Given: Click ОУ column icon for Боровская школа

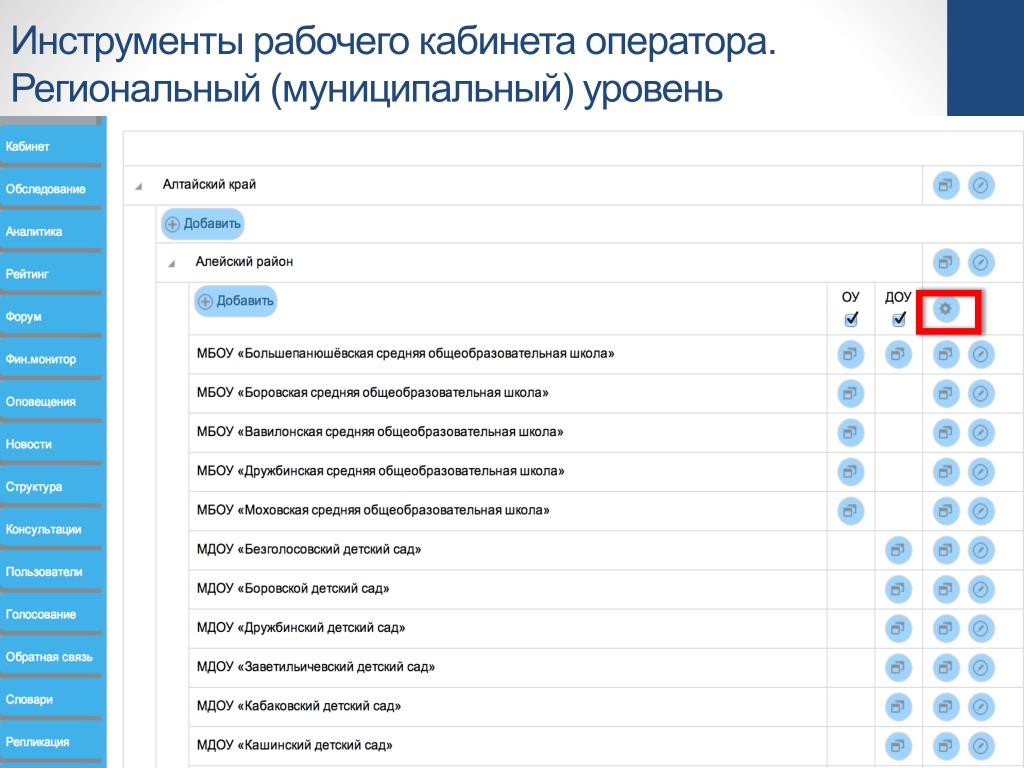Looking at the screenshot, I should tap(850, 394).
